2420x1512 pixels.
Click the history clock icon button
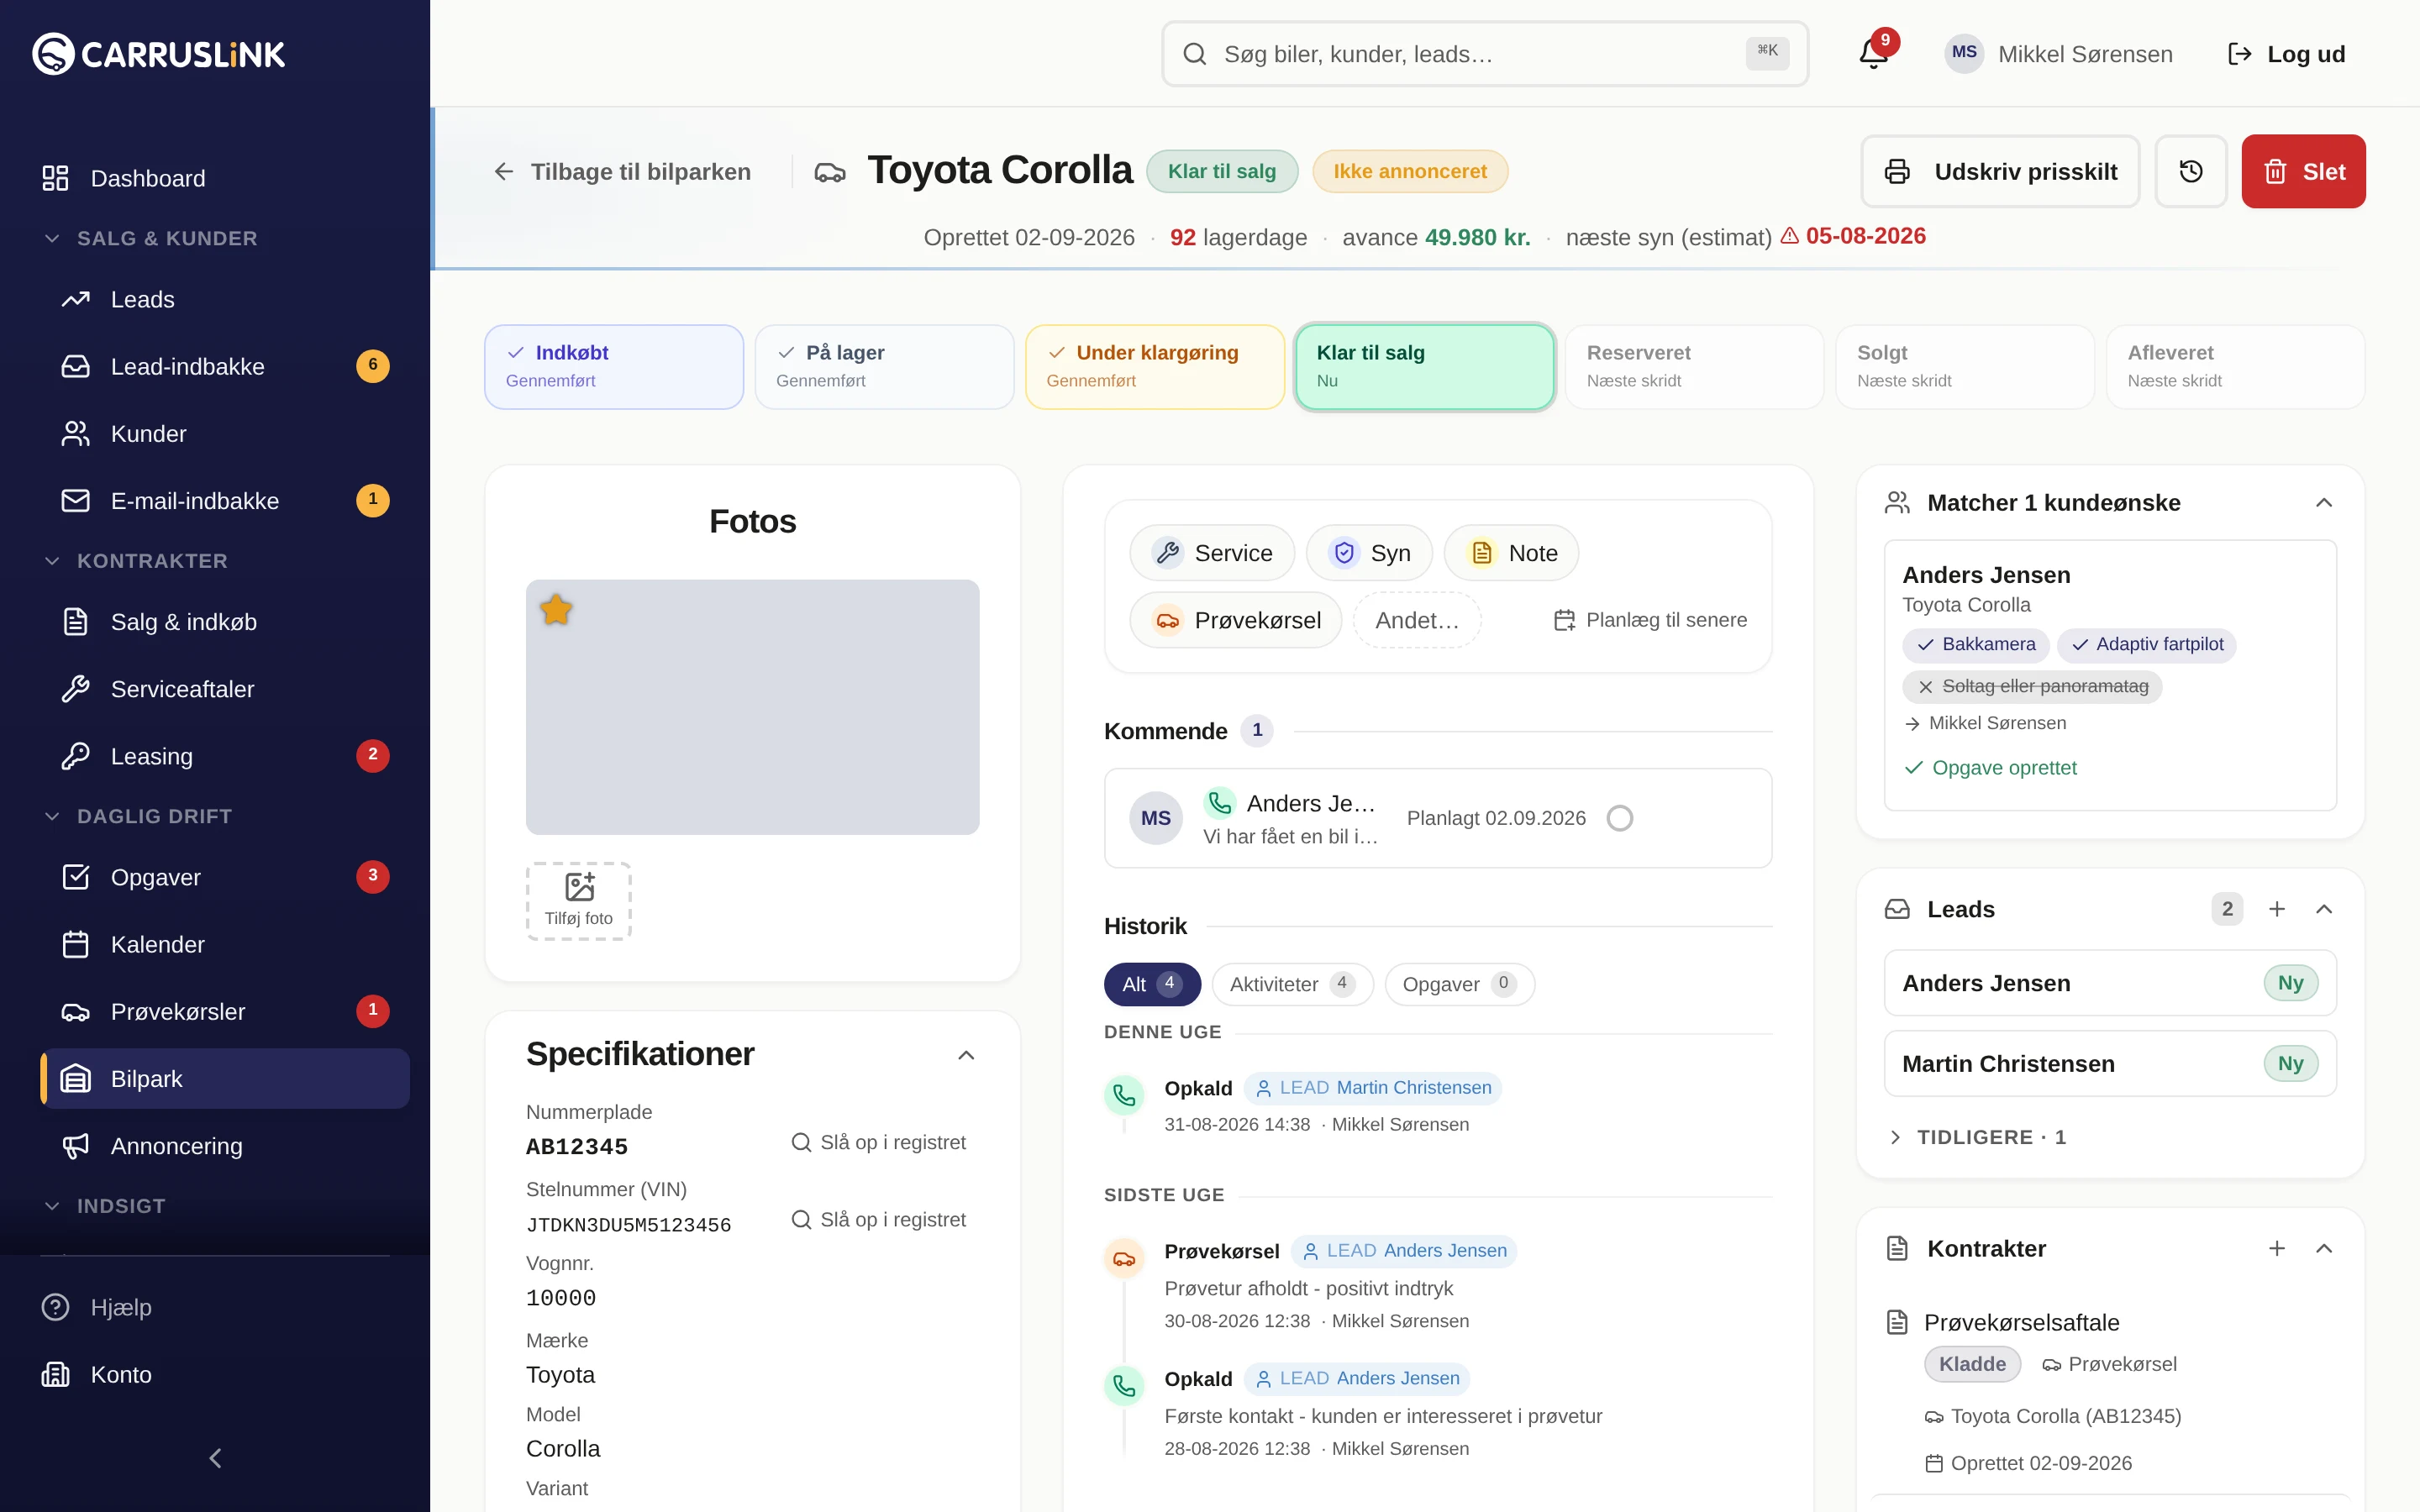coord(2190,171)
